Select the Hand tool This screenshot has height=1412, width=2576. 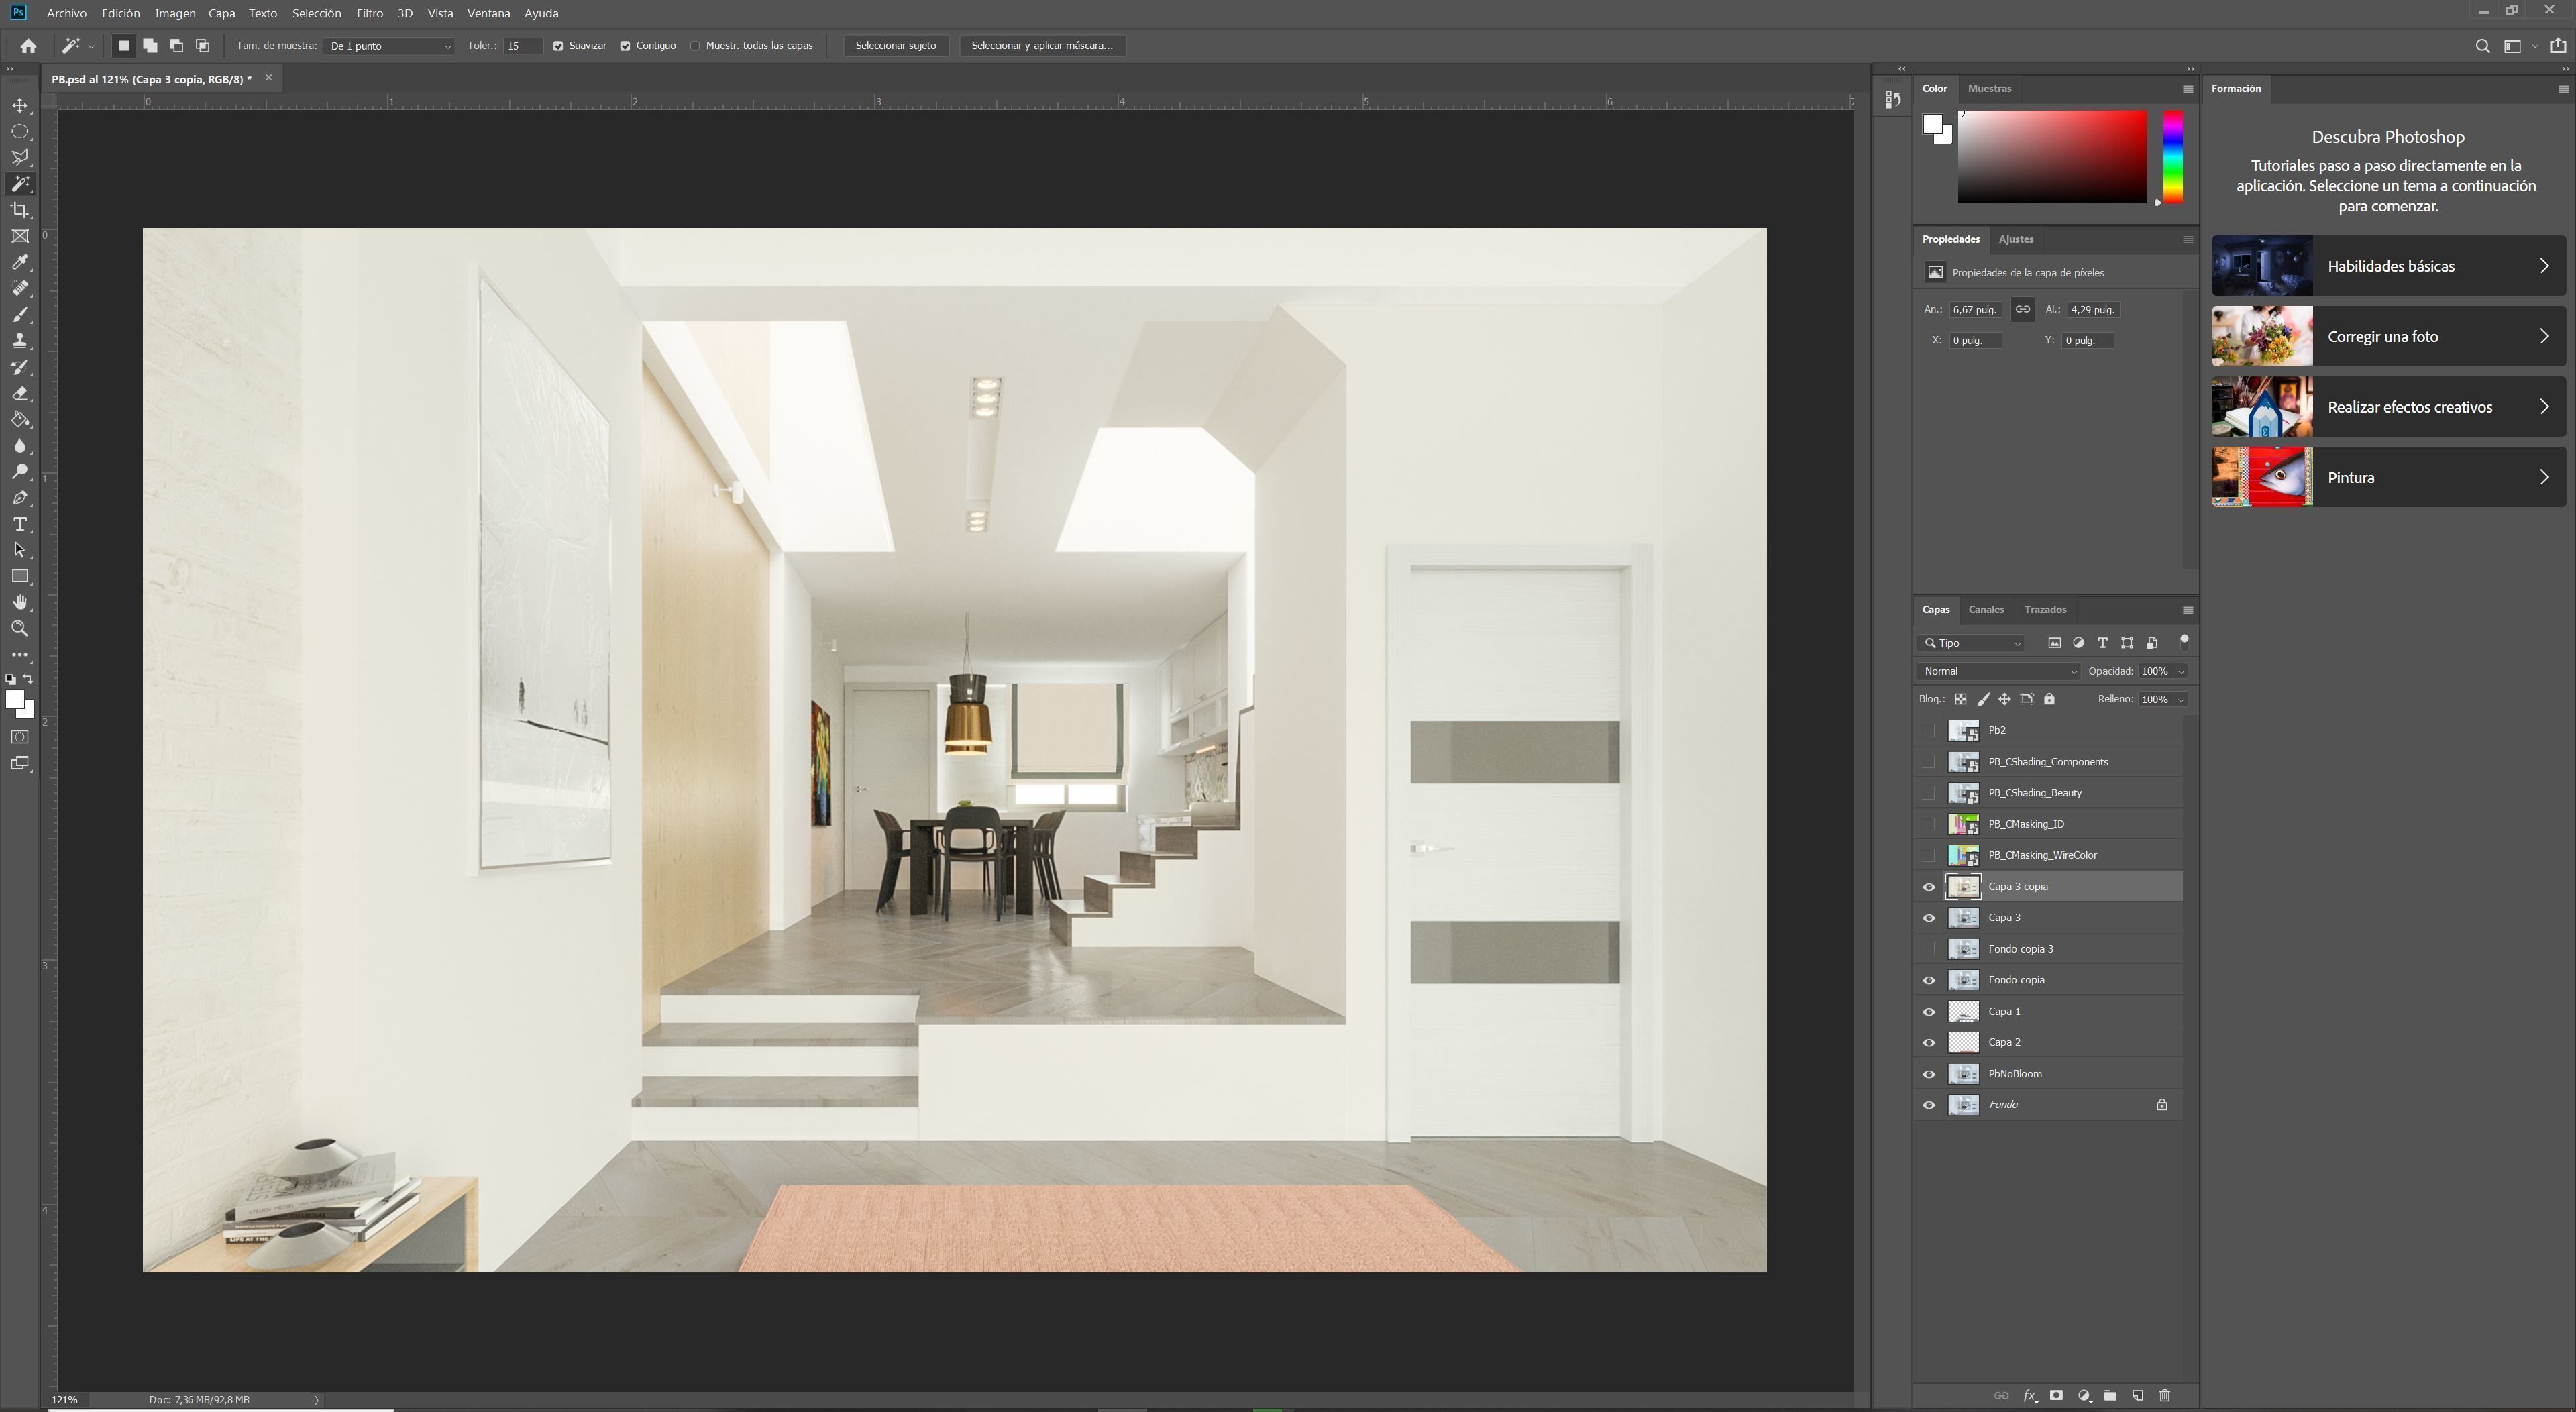(20, 602)
